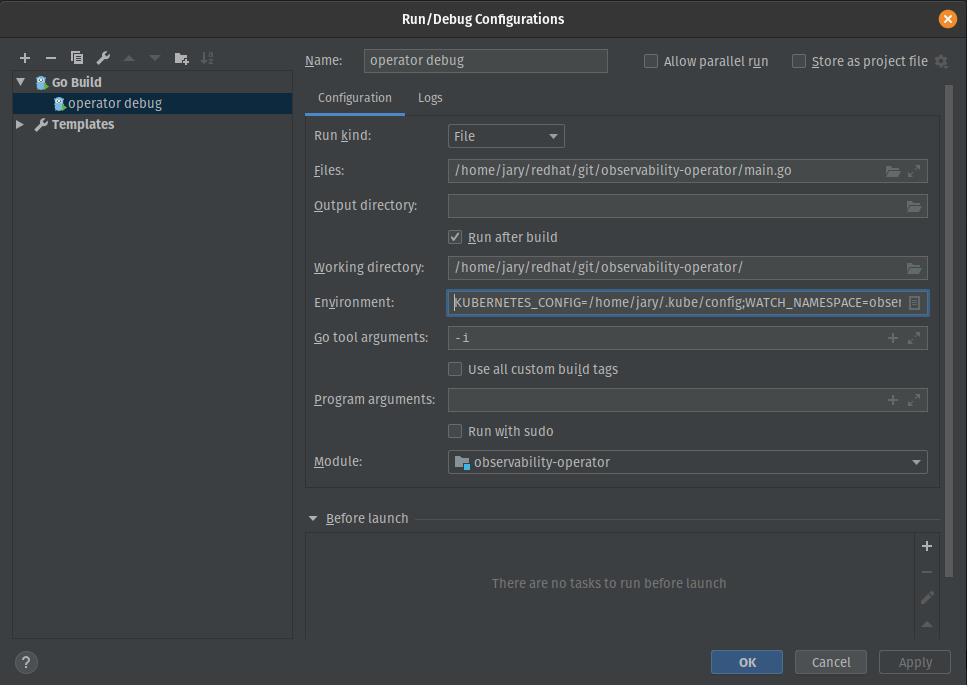Image resolution: width=967 pixels, height=685 pixels.
Task: Enable Store as project file
Action: click(799, 61)
